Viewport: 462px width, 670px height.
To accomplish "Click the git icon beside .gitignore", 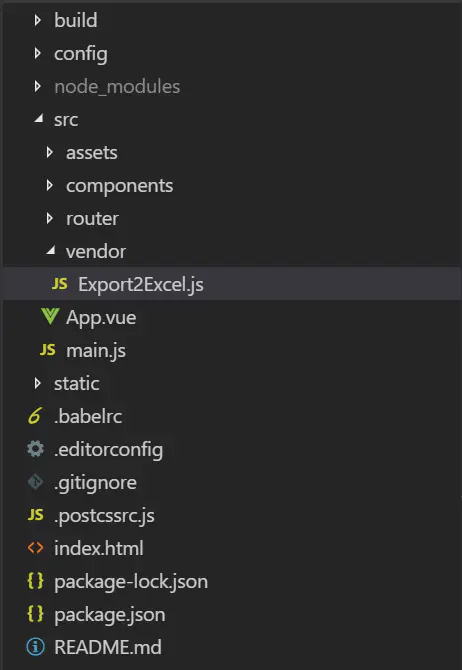I will pos(35,482).
